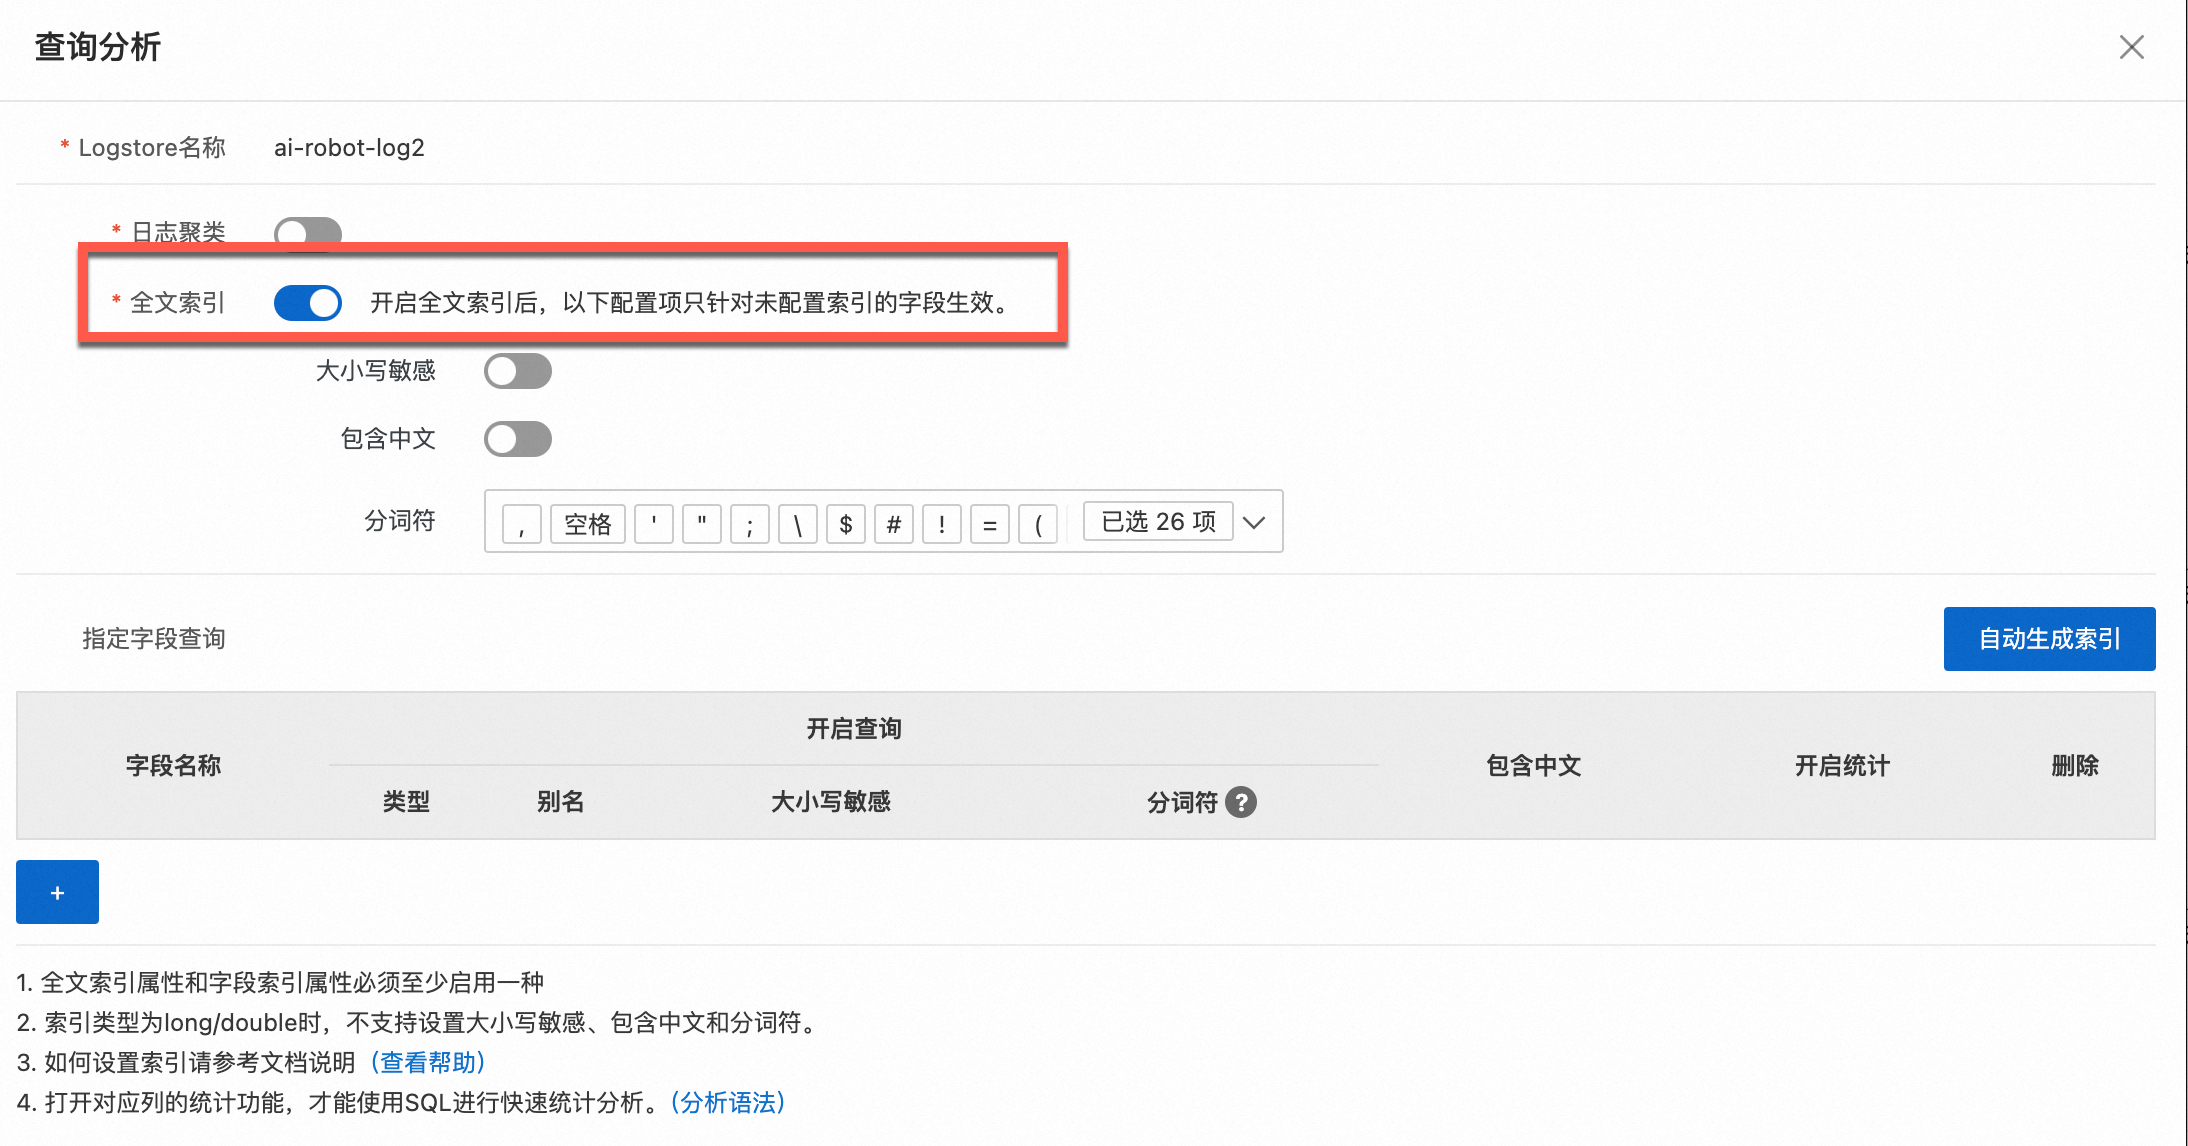Click the semicolon delimiter tag
This screenshot has width=2188, height=1146.
pyautogui.click(x=750, y=523)
